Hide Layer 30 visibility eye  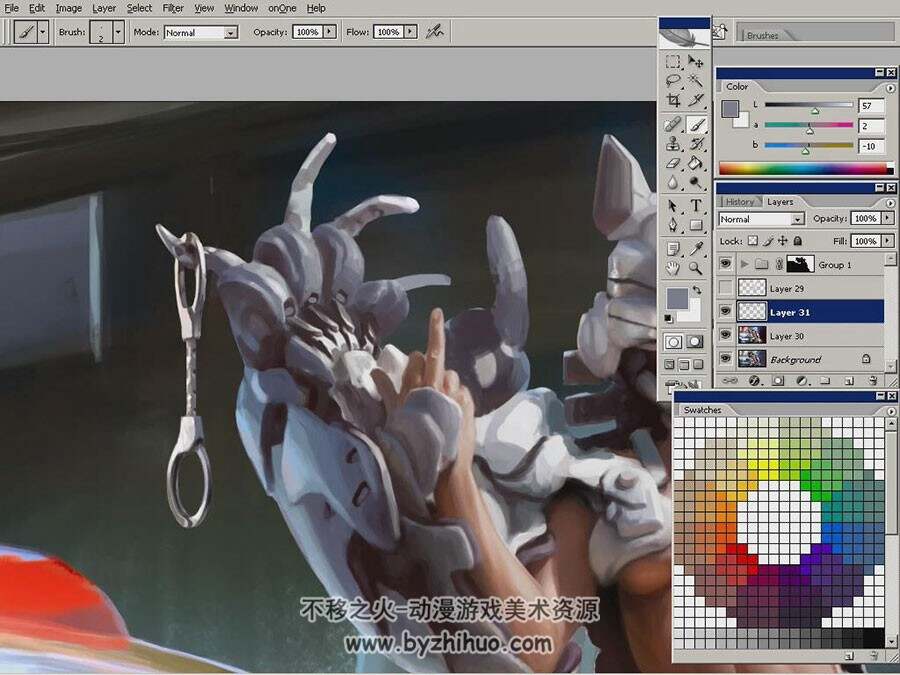tap(726, 335)
